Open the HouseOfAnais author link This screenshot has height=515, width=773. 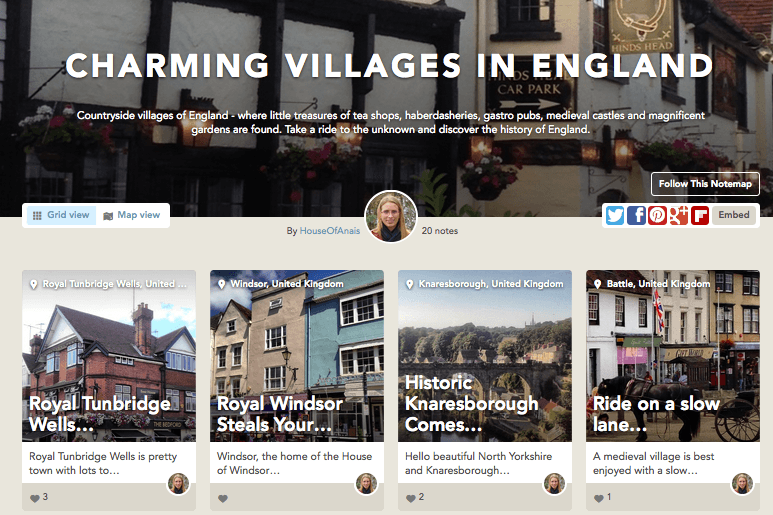click(x=330, y=231)
